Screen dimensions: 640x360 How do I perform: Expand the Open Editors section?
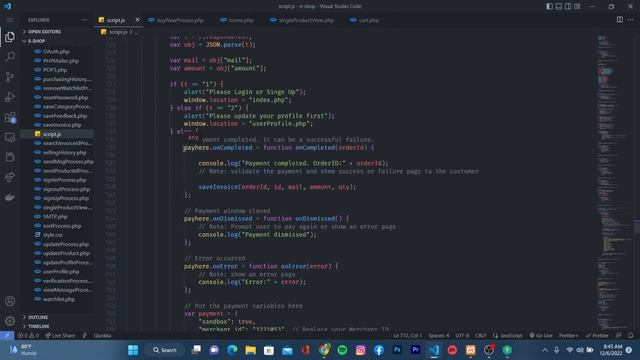(57, 31)
